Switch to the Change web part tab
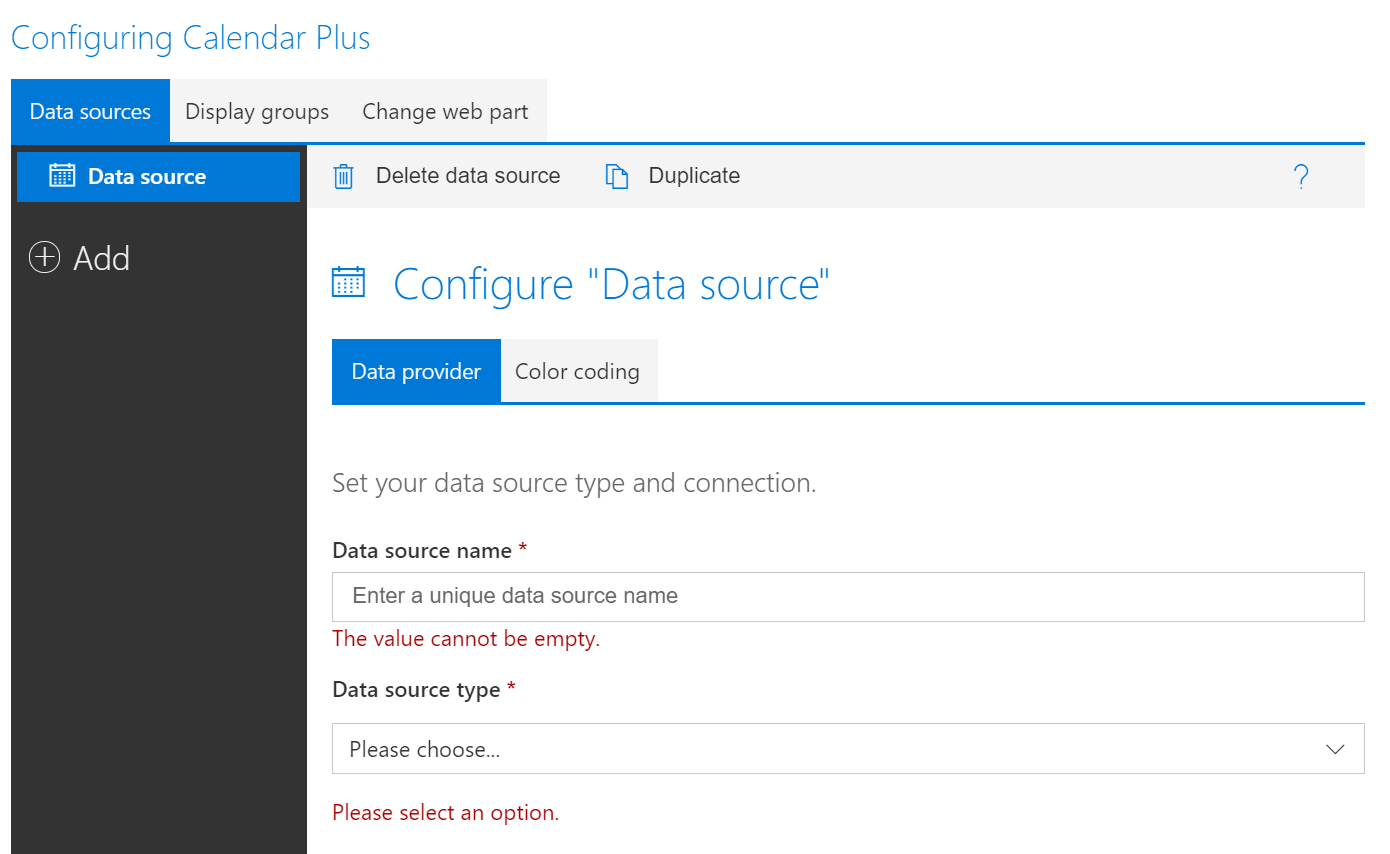The width and height of the screenshot is (1390, 854). point(445,111)
